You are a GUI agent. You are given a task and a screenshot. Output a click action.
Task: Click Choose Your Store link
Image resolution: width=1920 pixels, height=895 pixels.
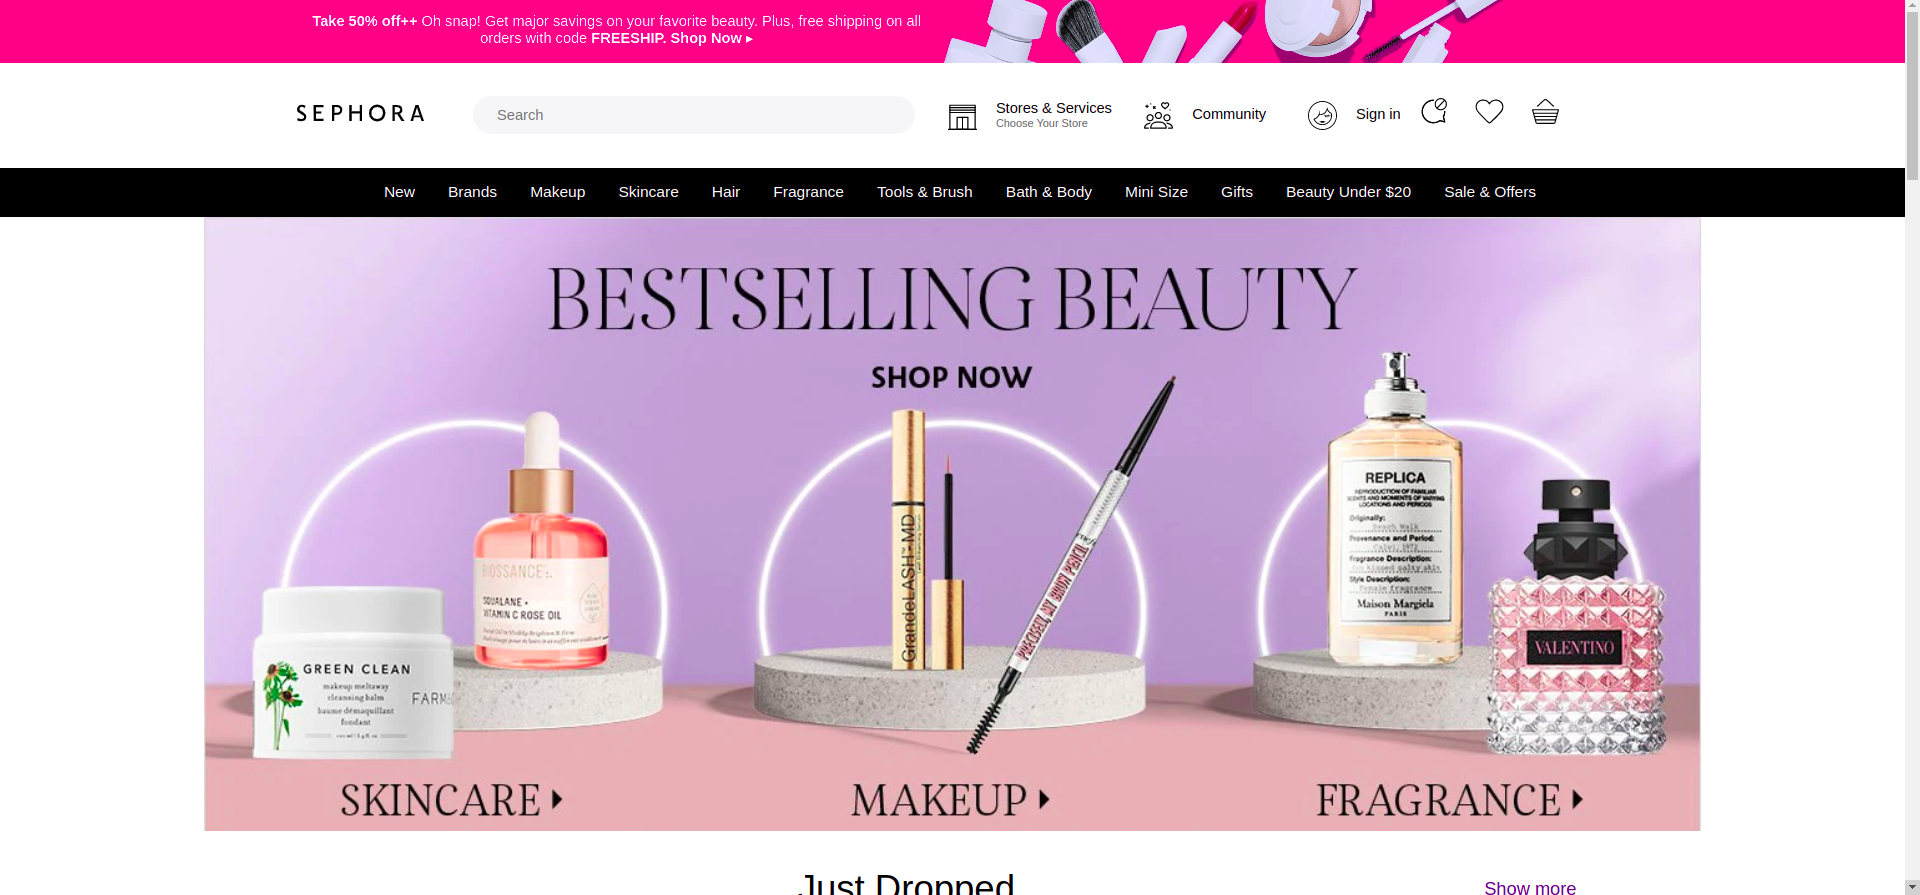pos(1041,124)
